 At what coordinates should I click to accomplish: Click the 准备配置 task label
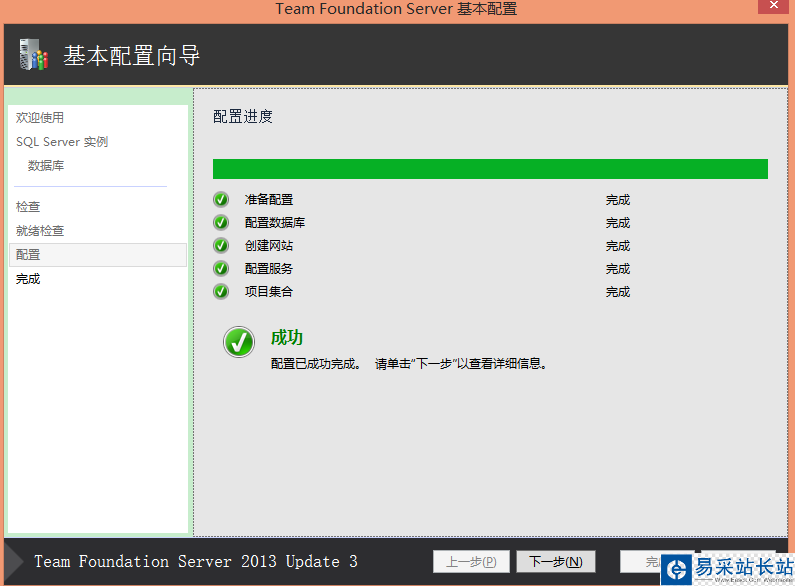pos(269,200)
